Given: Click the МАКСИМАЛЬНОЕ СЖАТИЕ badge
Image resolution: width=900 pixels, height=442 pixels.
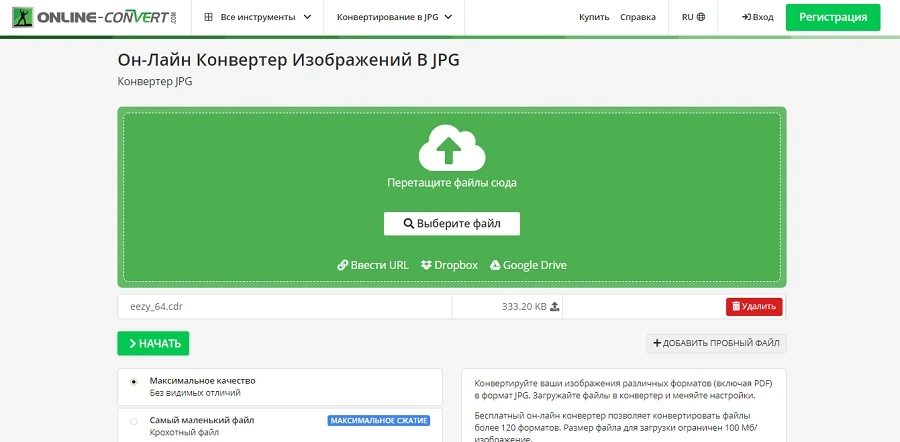Looking at the screenshot, I should coord(379,421).
